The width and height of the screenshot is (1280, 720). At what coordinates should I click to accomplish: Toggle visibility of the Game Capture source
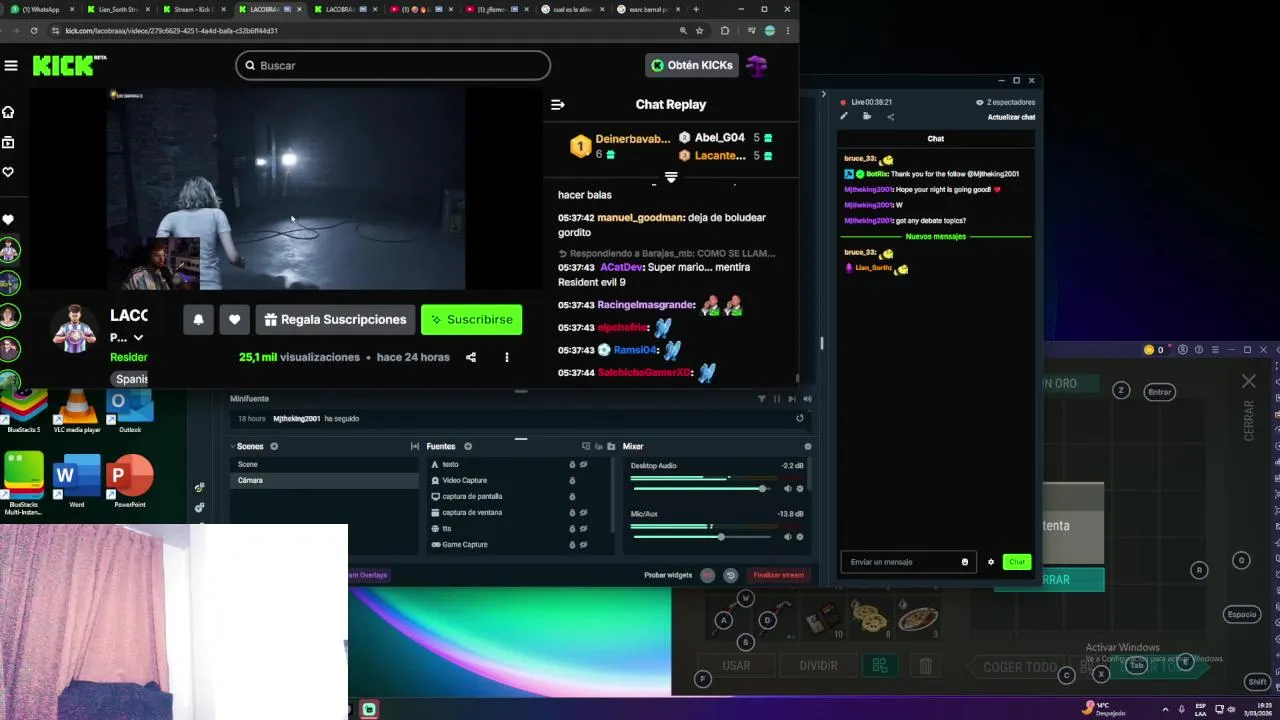pos(584,544)
